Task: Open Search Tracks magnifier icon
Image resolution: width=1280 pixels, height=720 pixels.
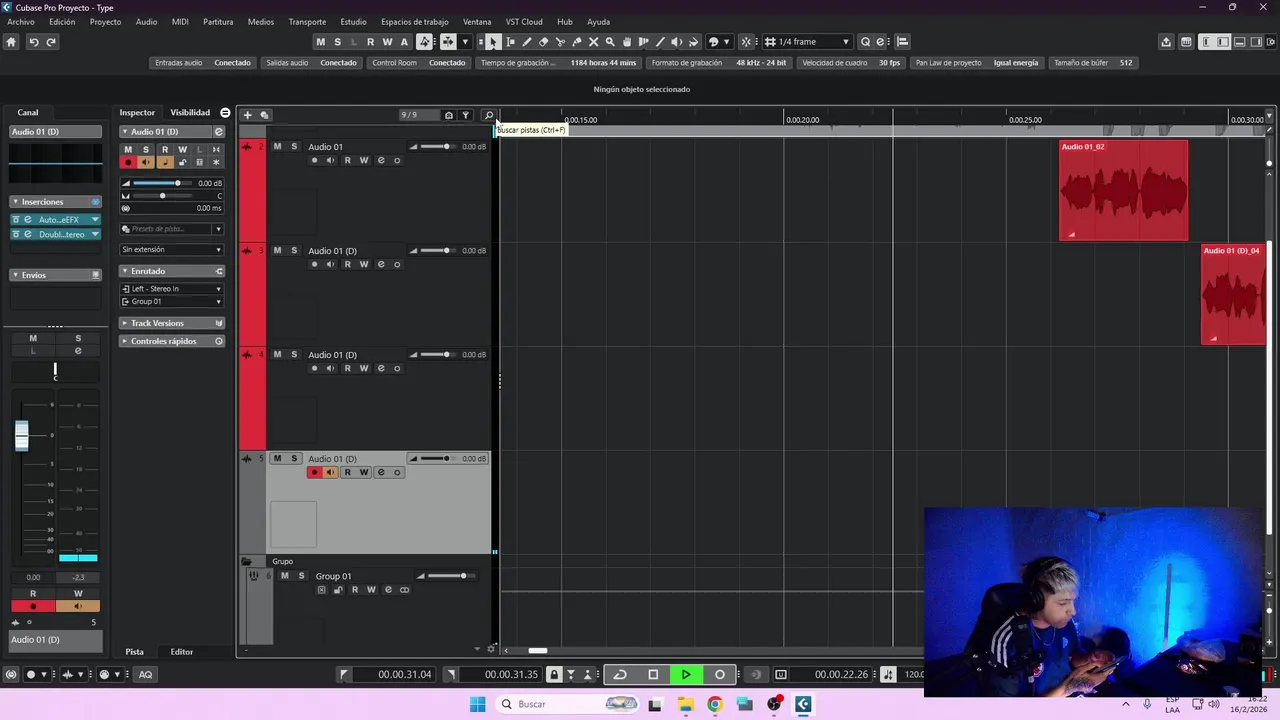Action: (x=489, y=115)
